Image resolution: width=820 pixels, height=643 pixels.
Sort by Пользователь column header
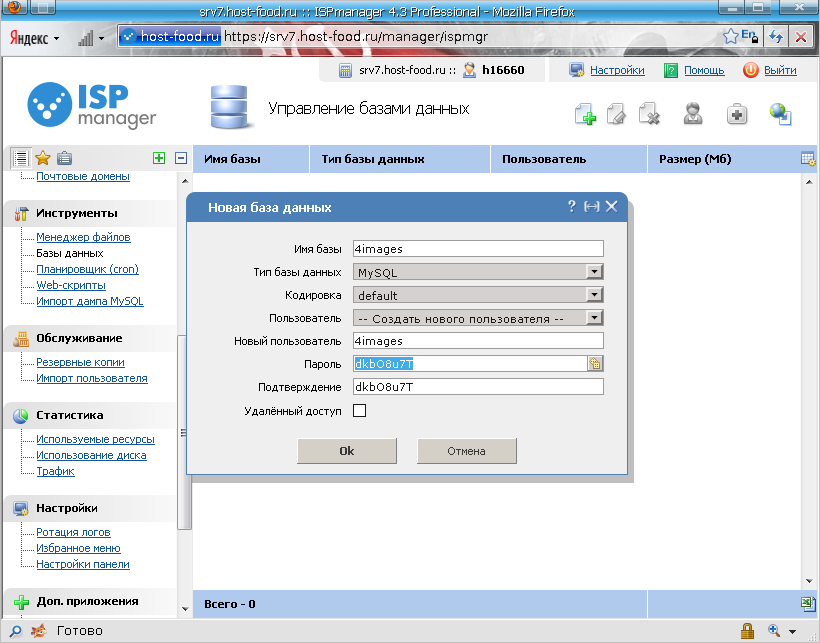pyautogui.click(x=544, y=159)
